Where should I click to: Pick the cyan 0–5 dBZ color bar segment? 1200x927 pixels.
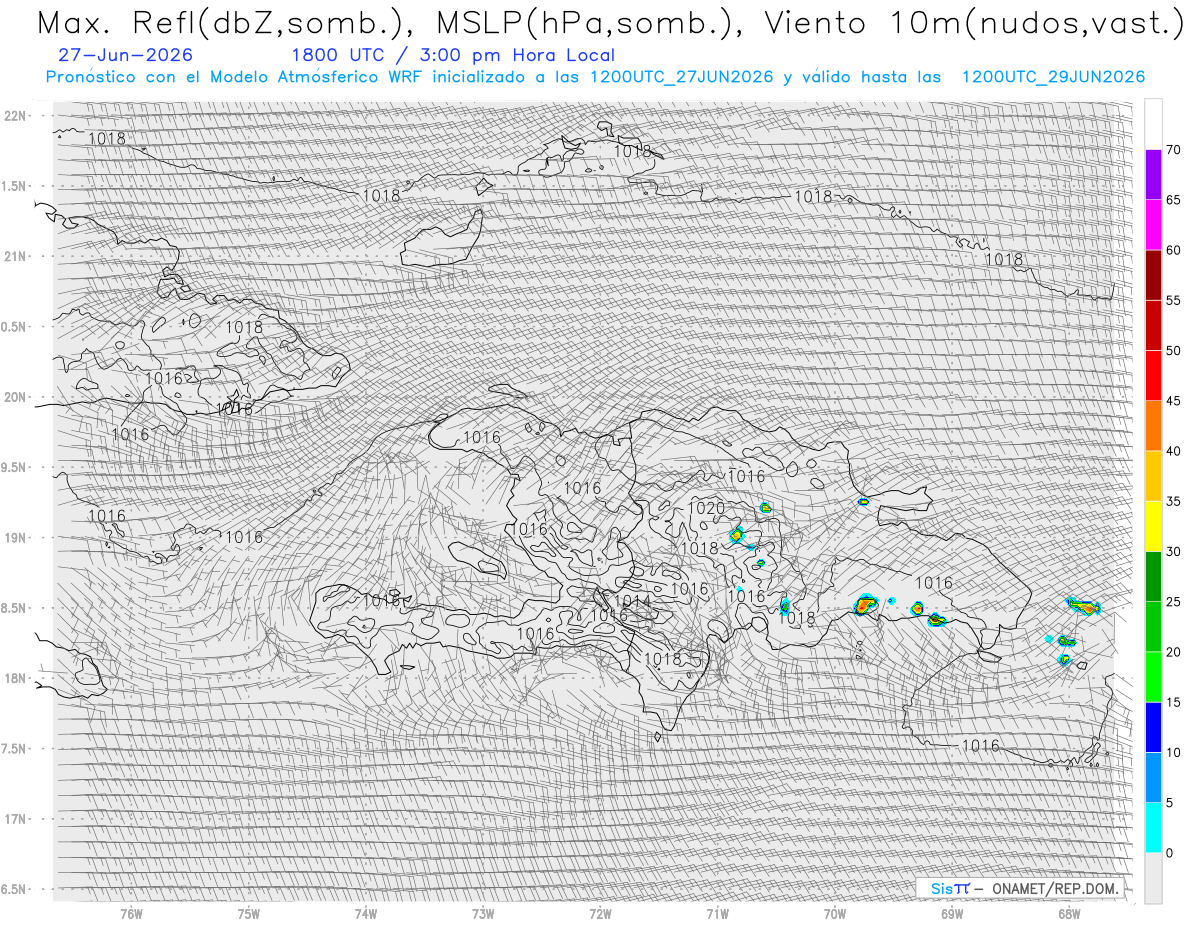[1153, 827]
